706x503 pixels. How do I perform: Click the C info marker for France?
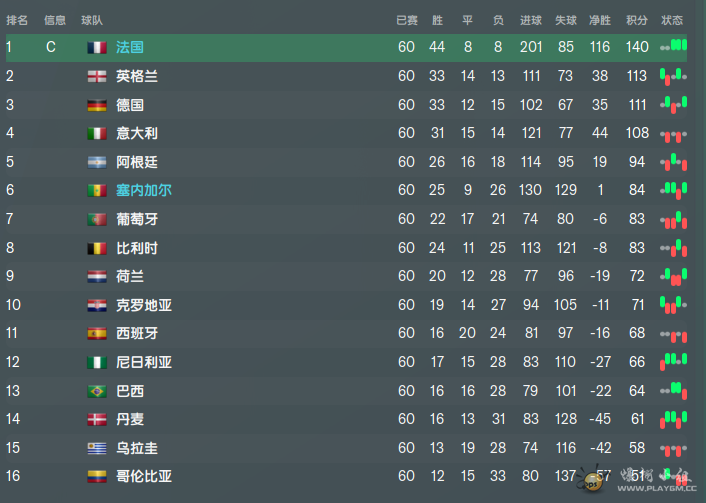[x=51, y=47]
